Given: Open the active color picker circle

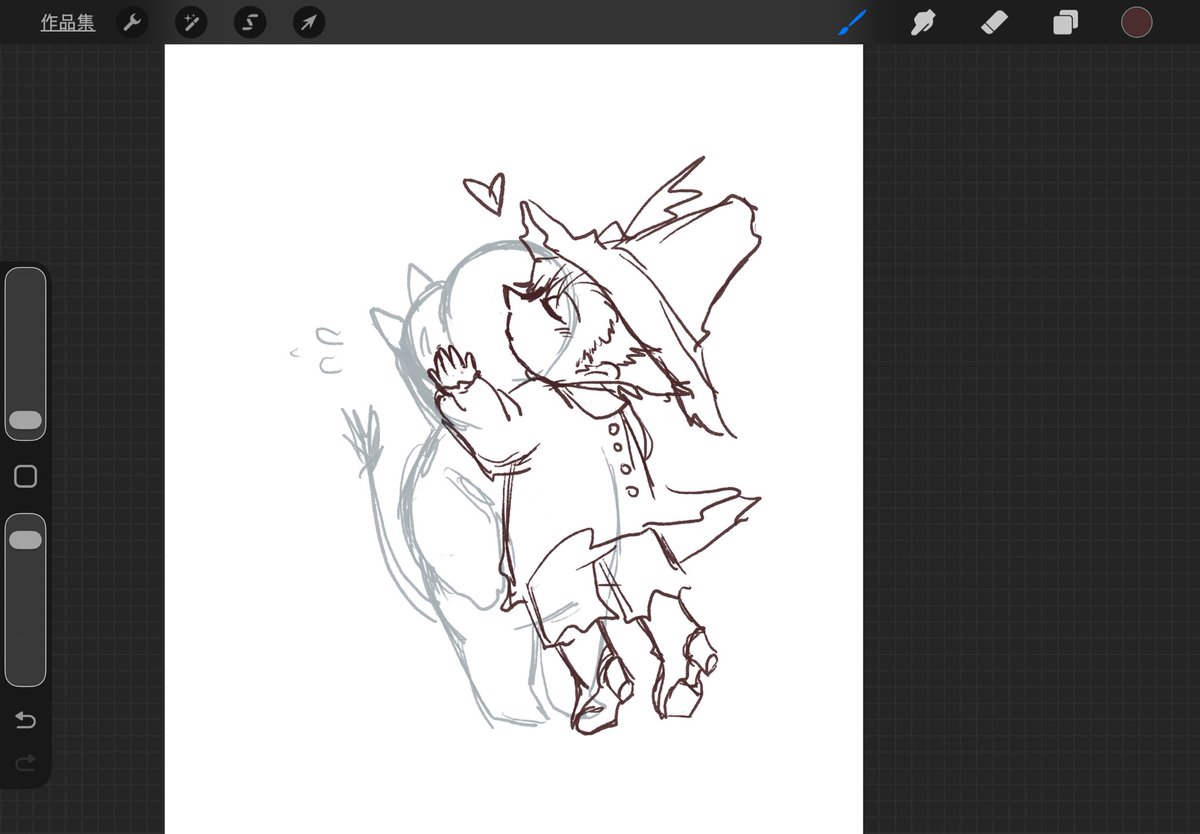Looking at the screenshot, I should (x=1137, y=22).
